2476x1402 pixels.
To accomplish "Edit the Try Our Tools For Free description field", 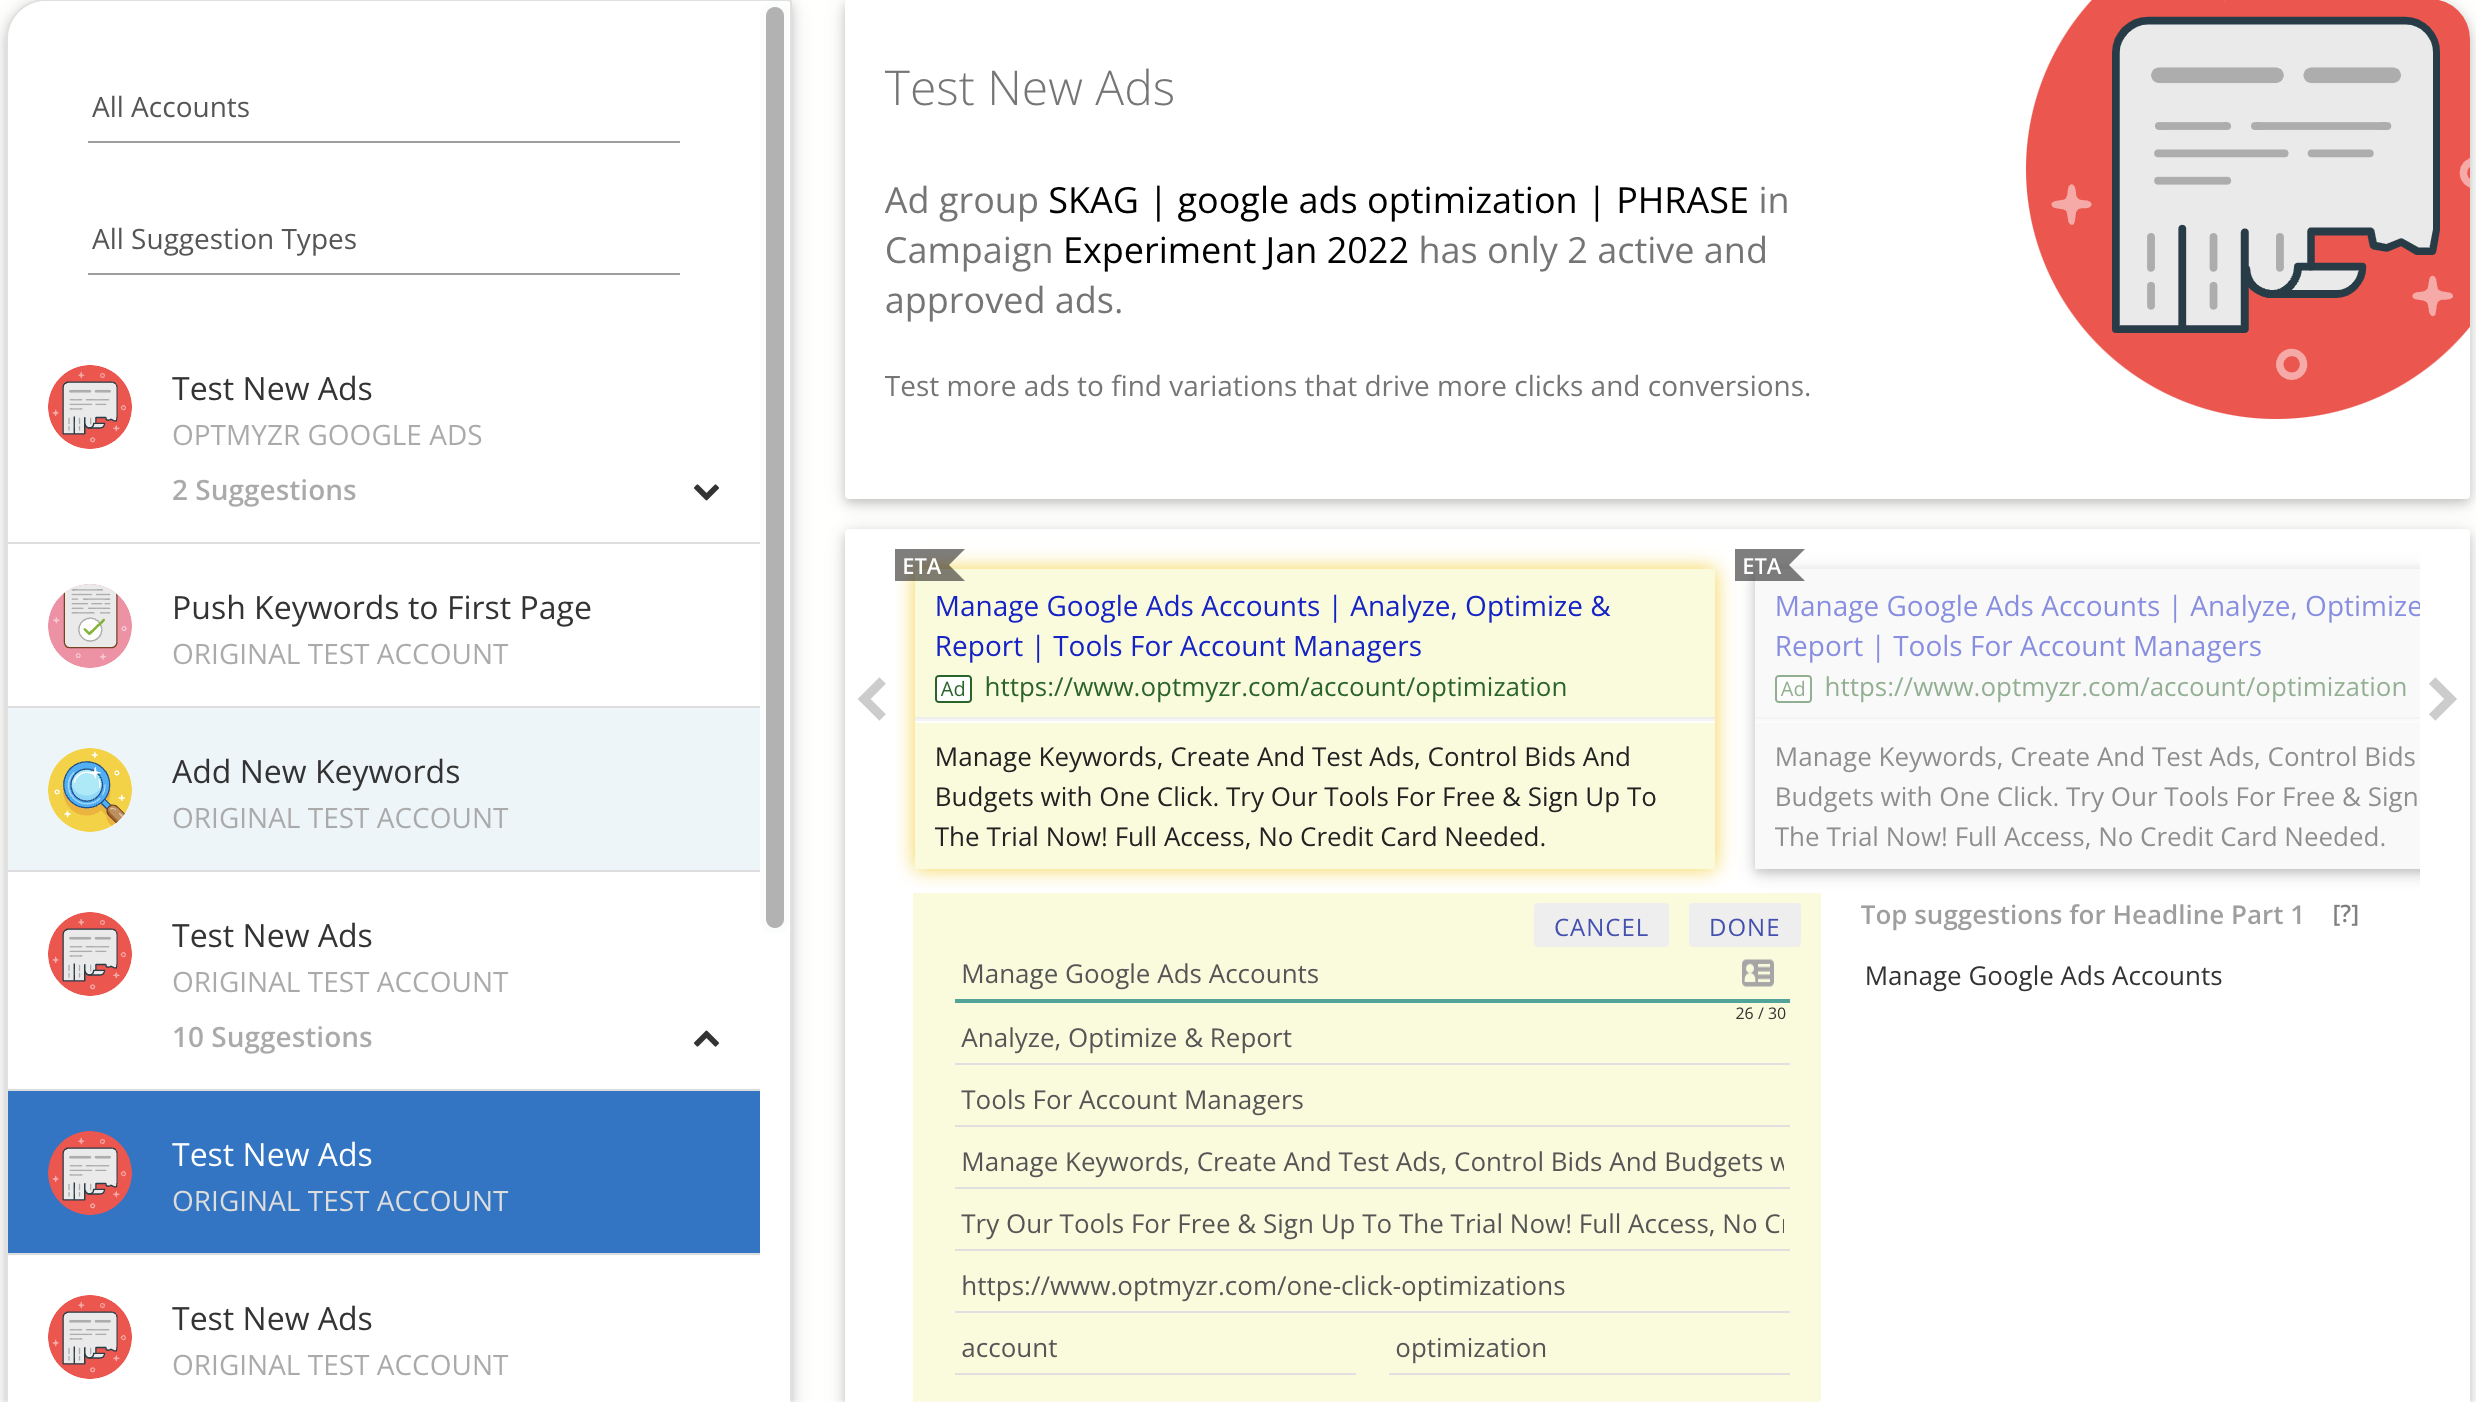I will click(x=1372, y=1224).
